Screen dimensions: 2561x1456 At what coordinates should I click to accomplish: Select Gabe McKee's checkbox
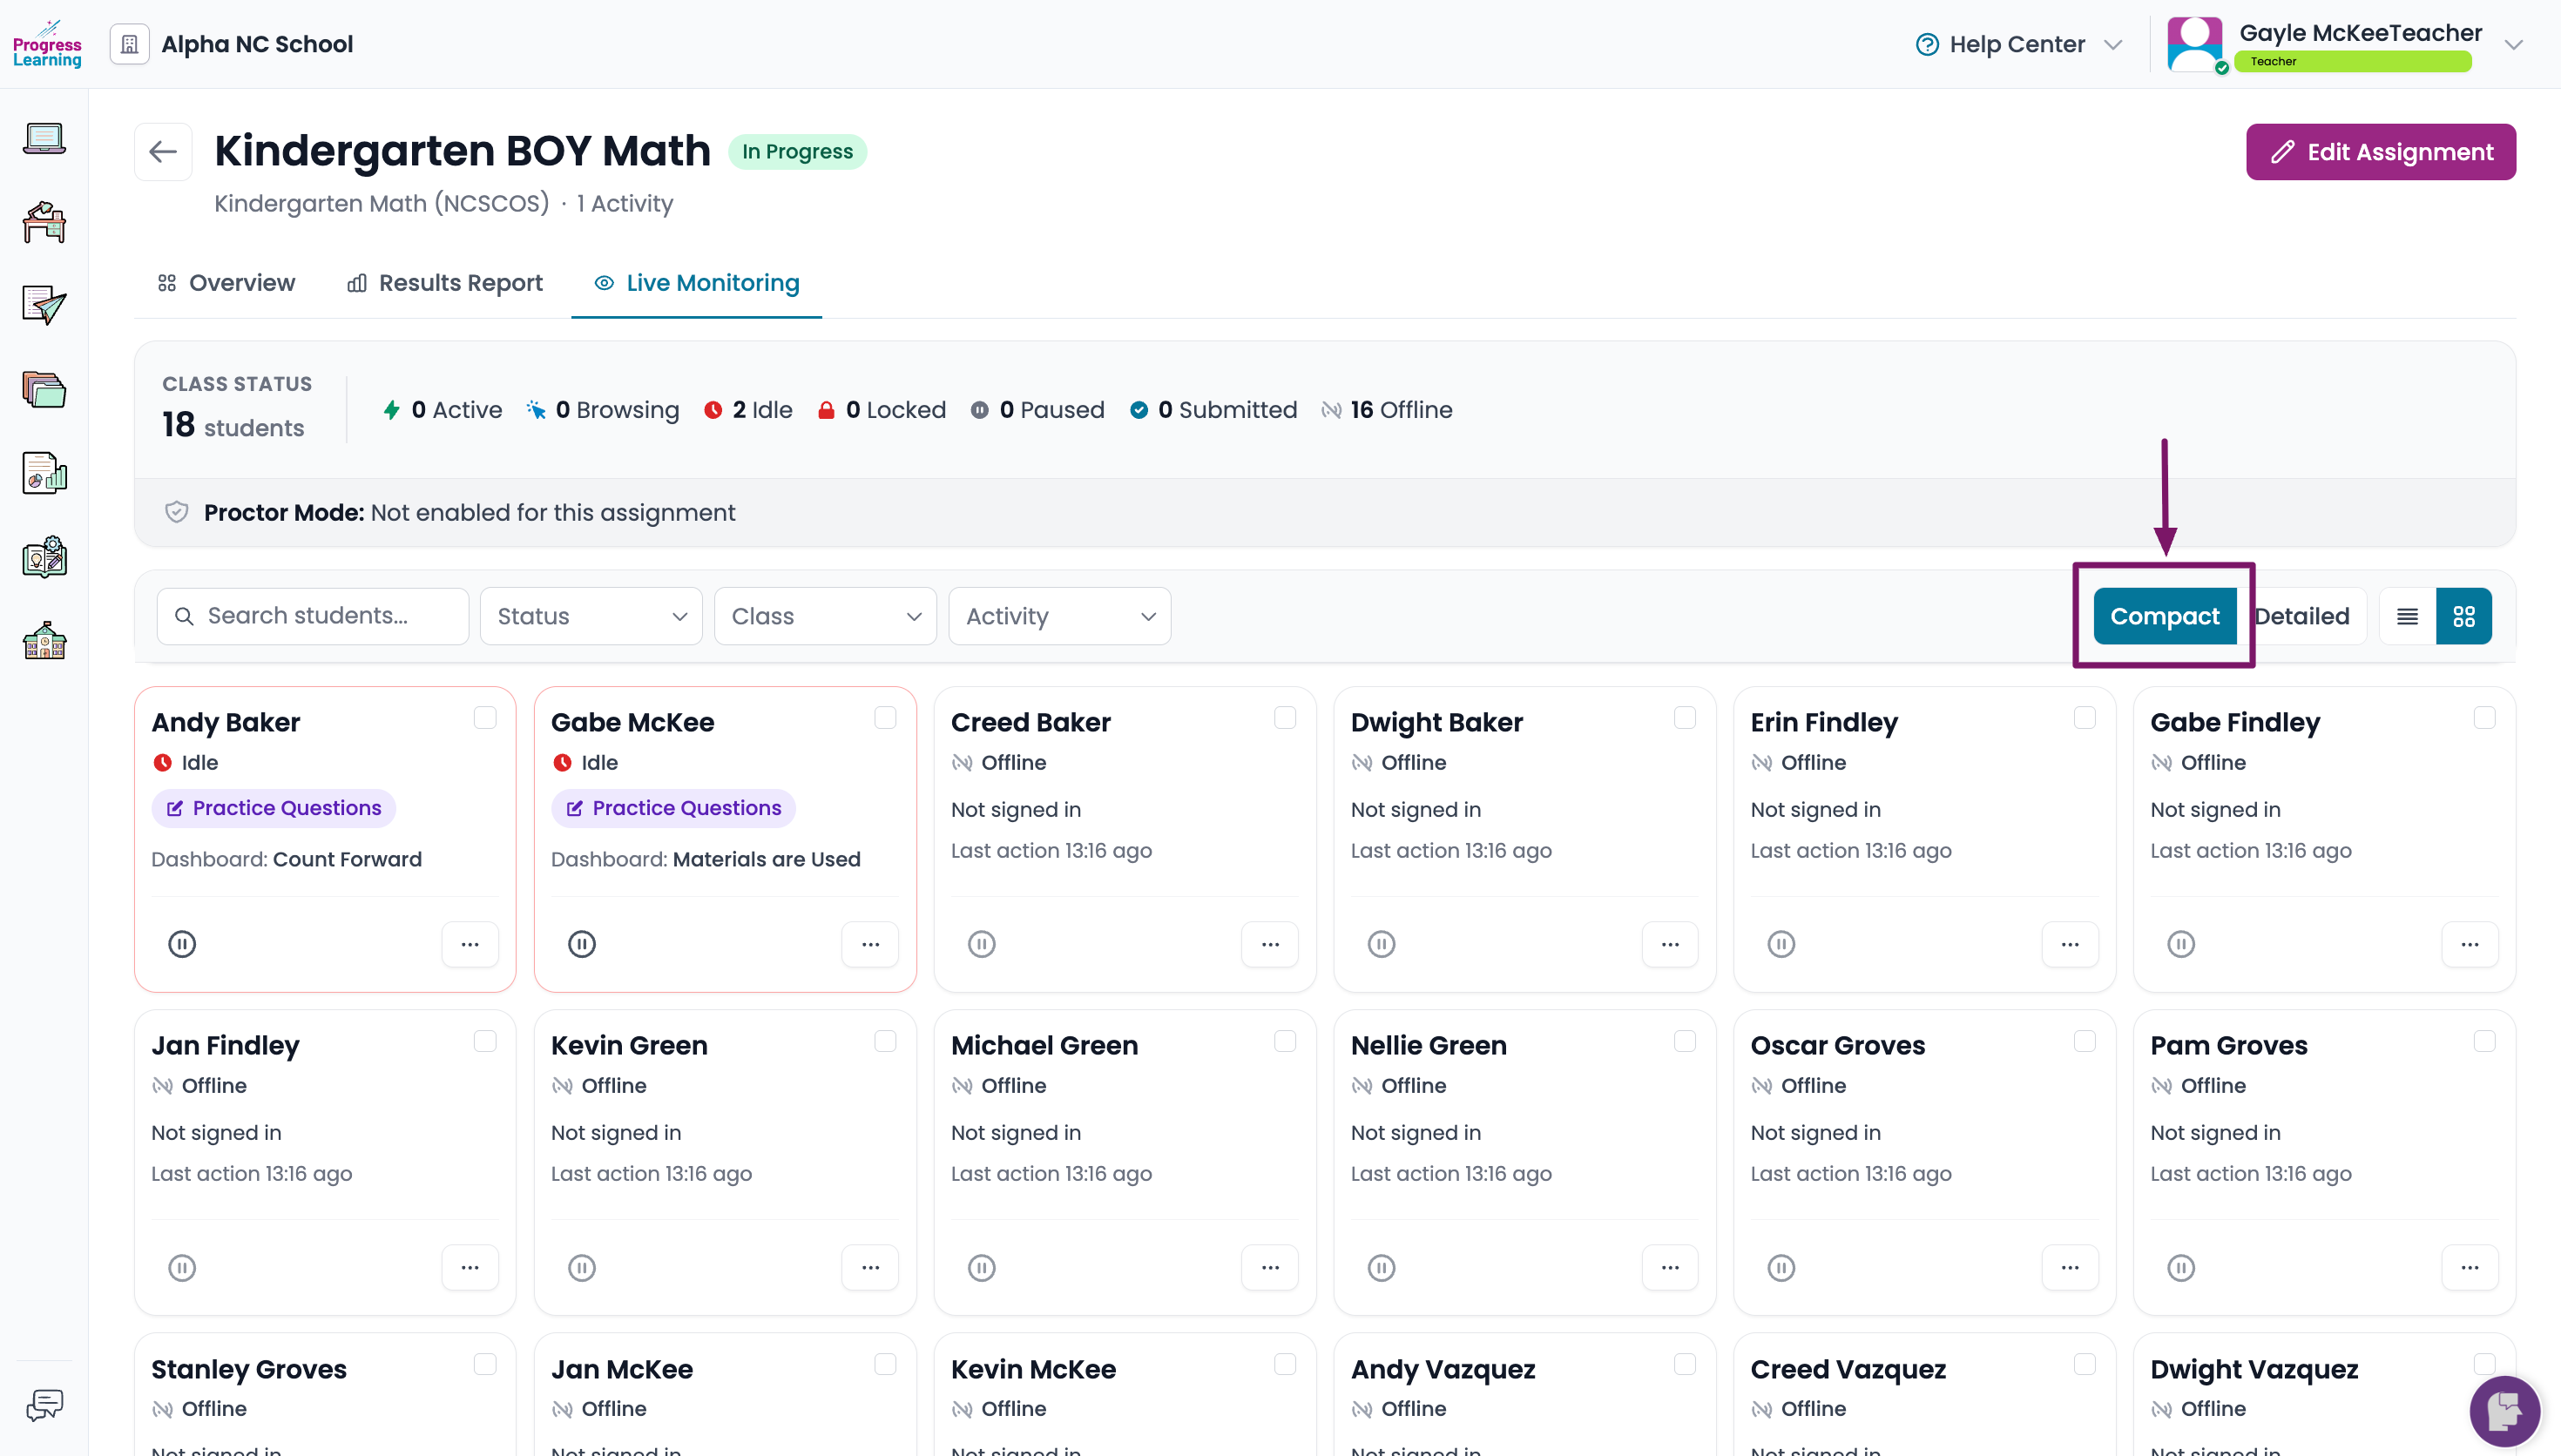(885, 718)
